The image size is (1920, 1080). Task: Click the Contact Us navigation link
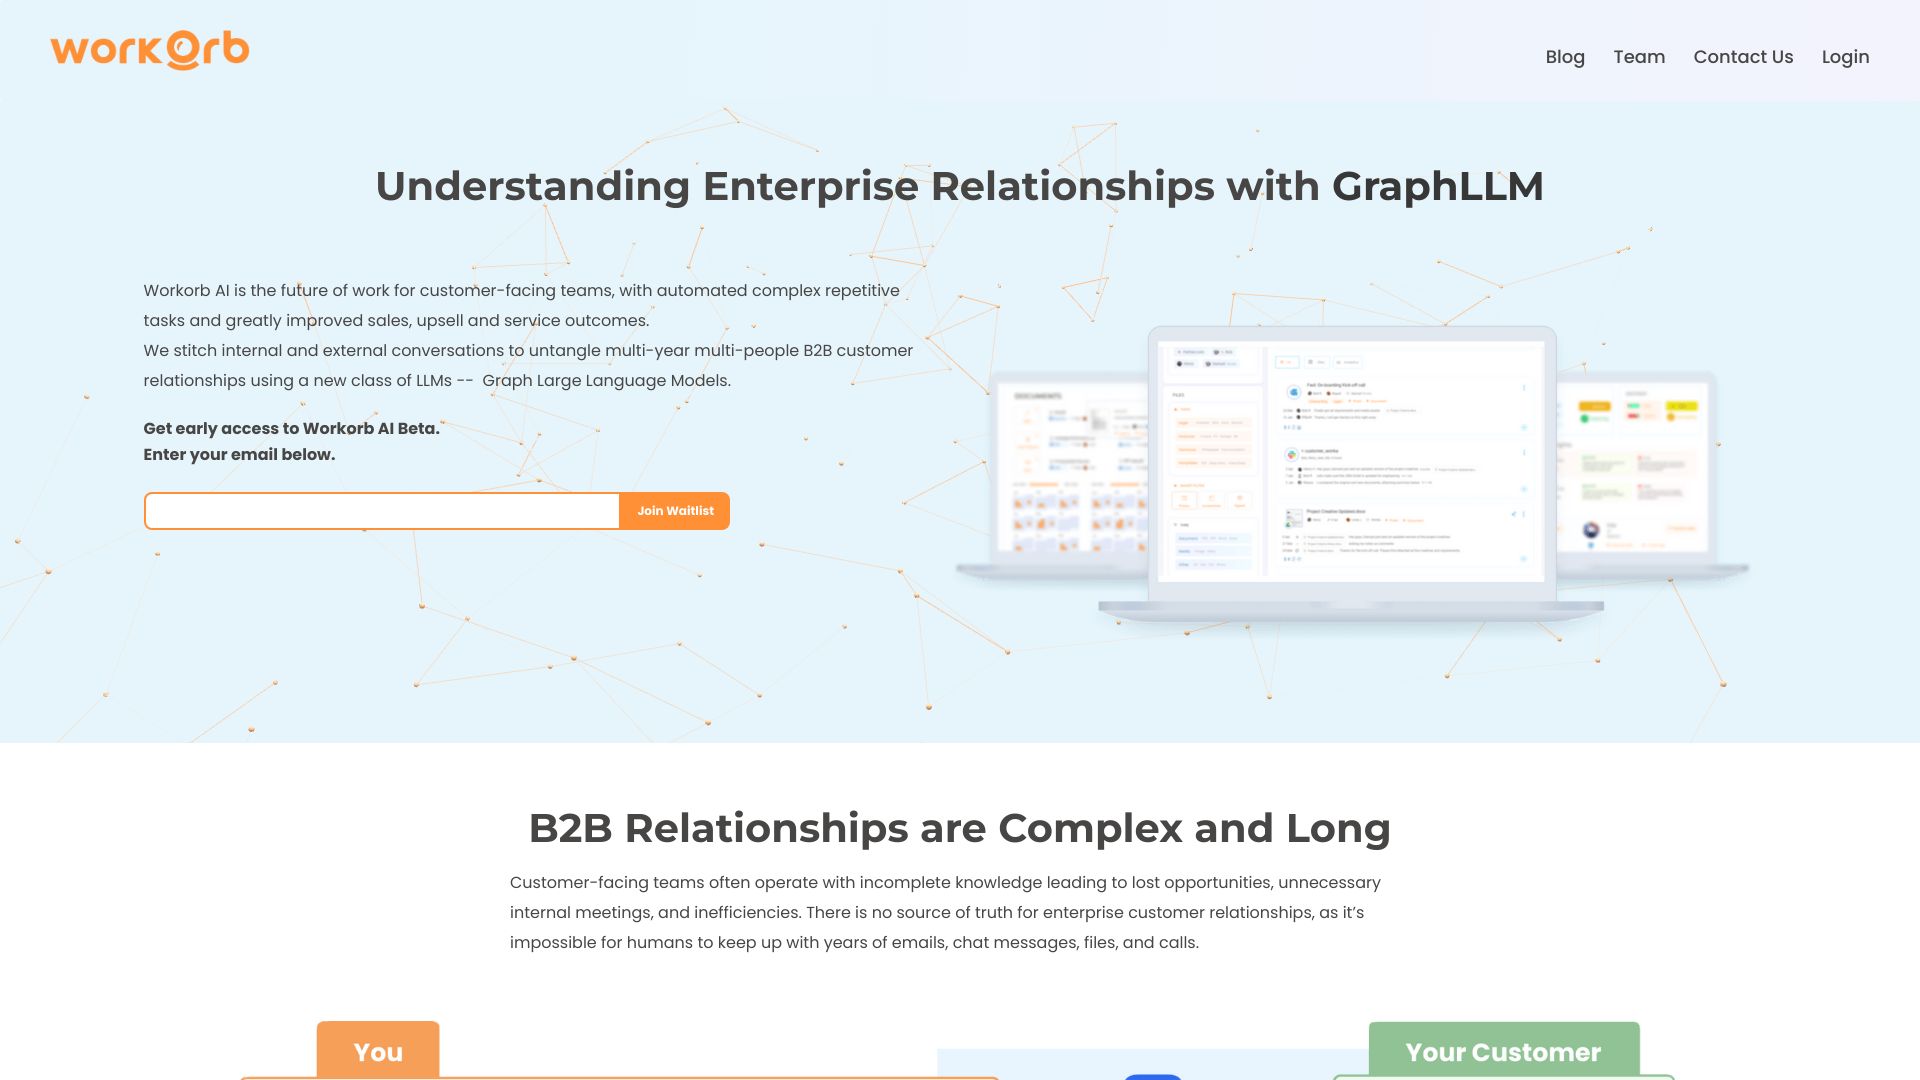coord(1742,55)
